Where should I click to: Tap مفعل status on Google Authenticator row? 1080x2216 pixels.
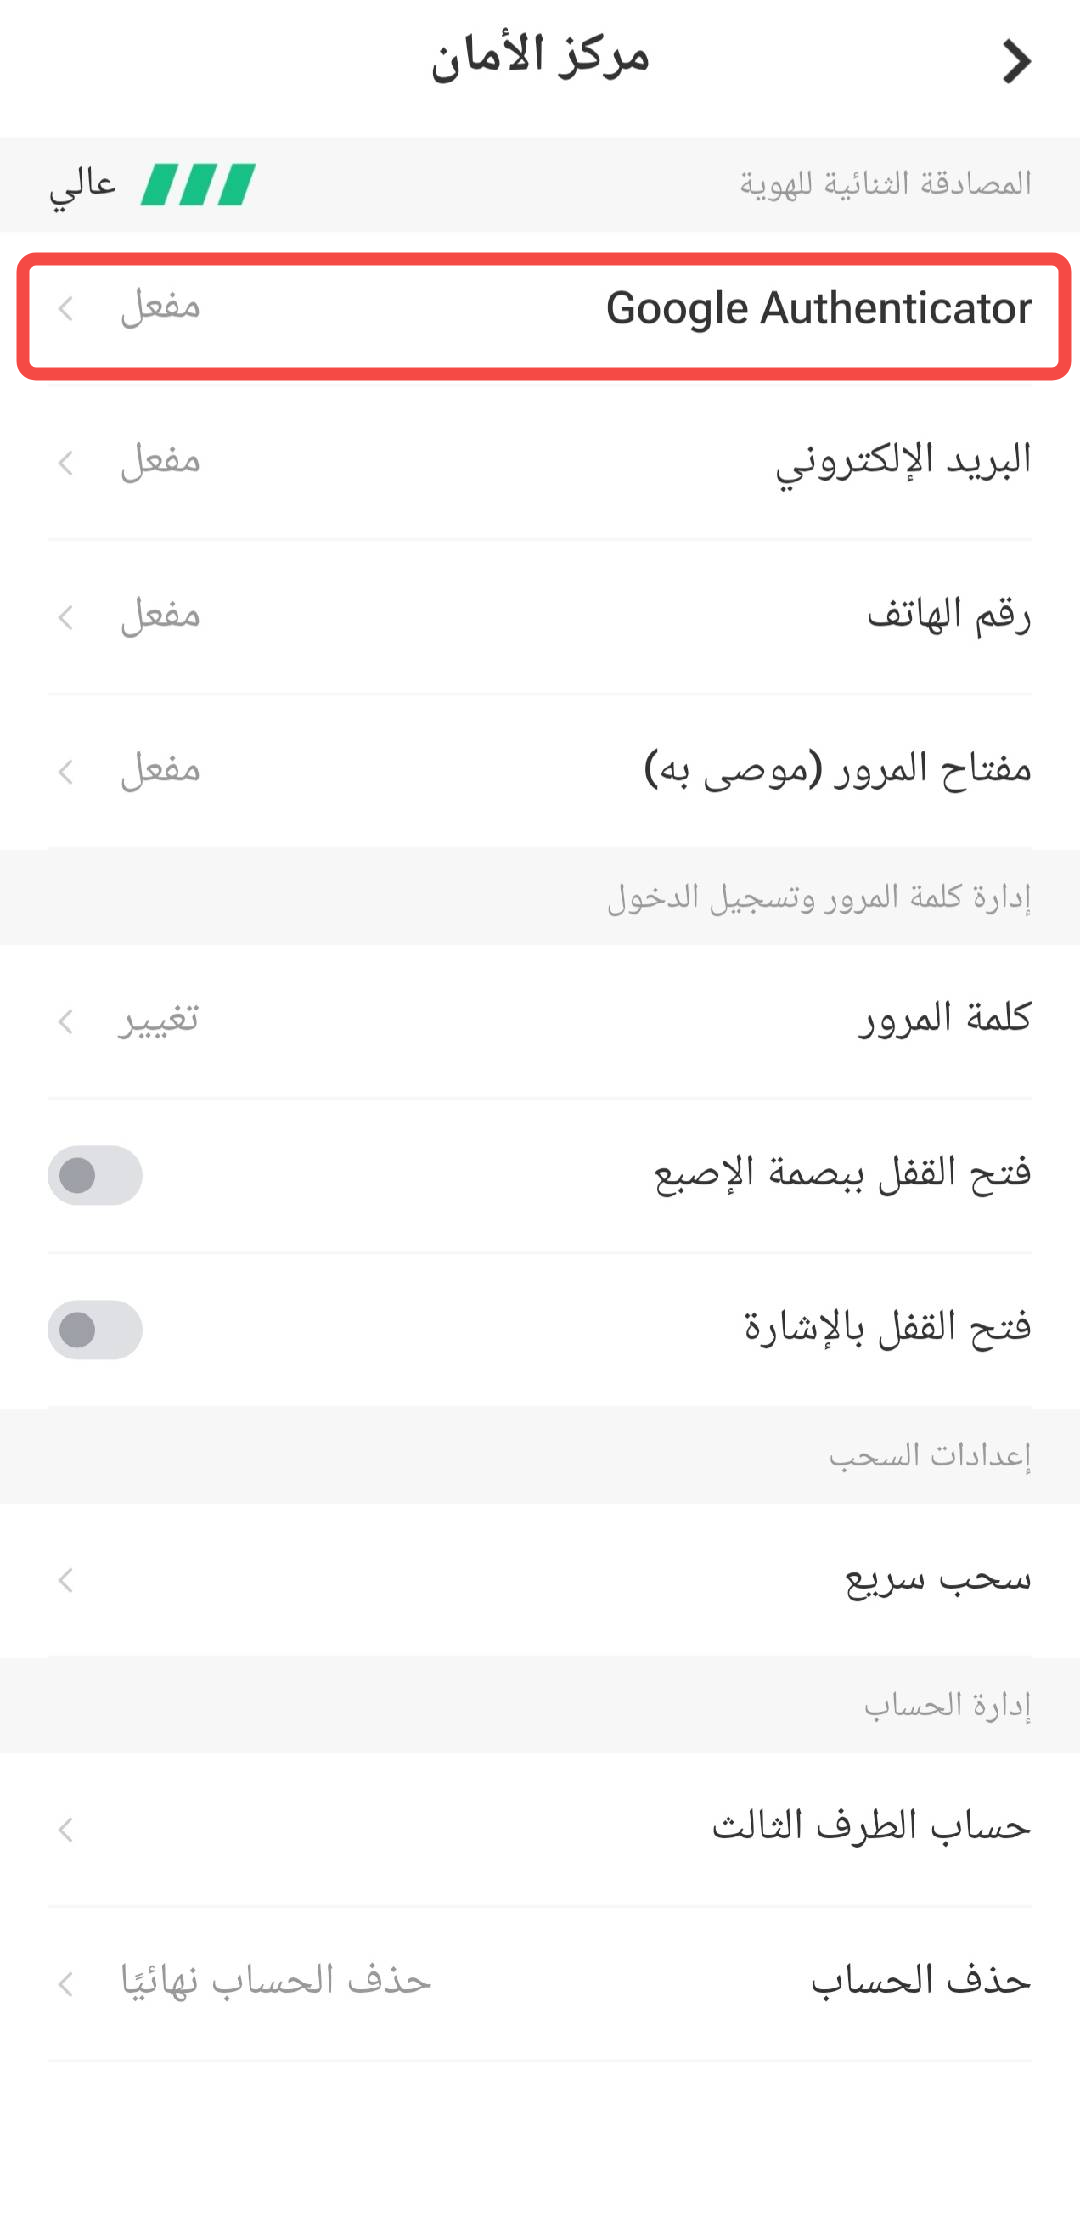click(160, 306)
